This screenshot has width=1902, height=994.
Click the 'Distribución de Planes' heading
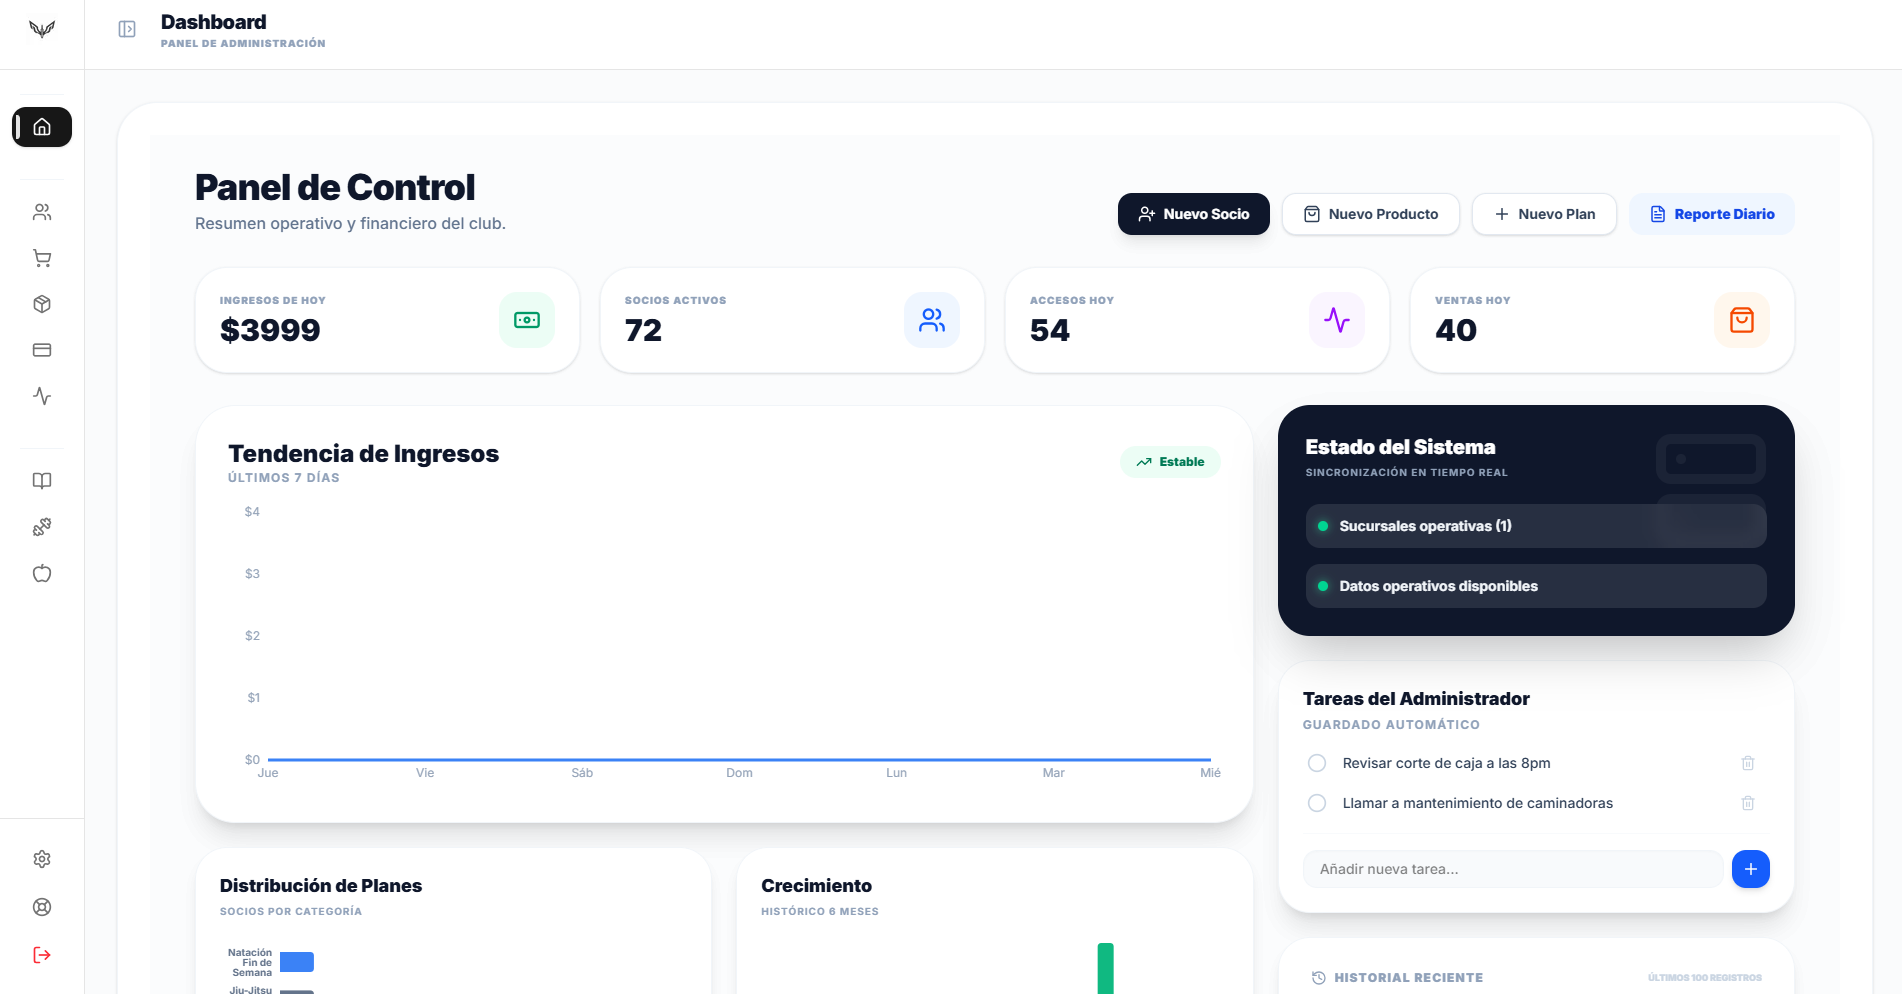321,886
